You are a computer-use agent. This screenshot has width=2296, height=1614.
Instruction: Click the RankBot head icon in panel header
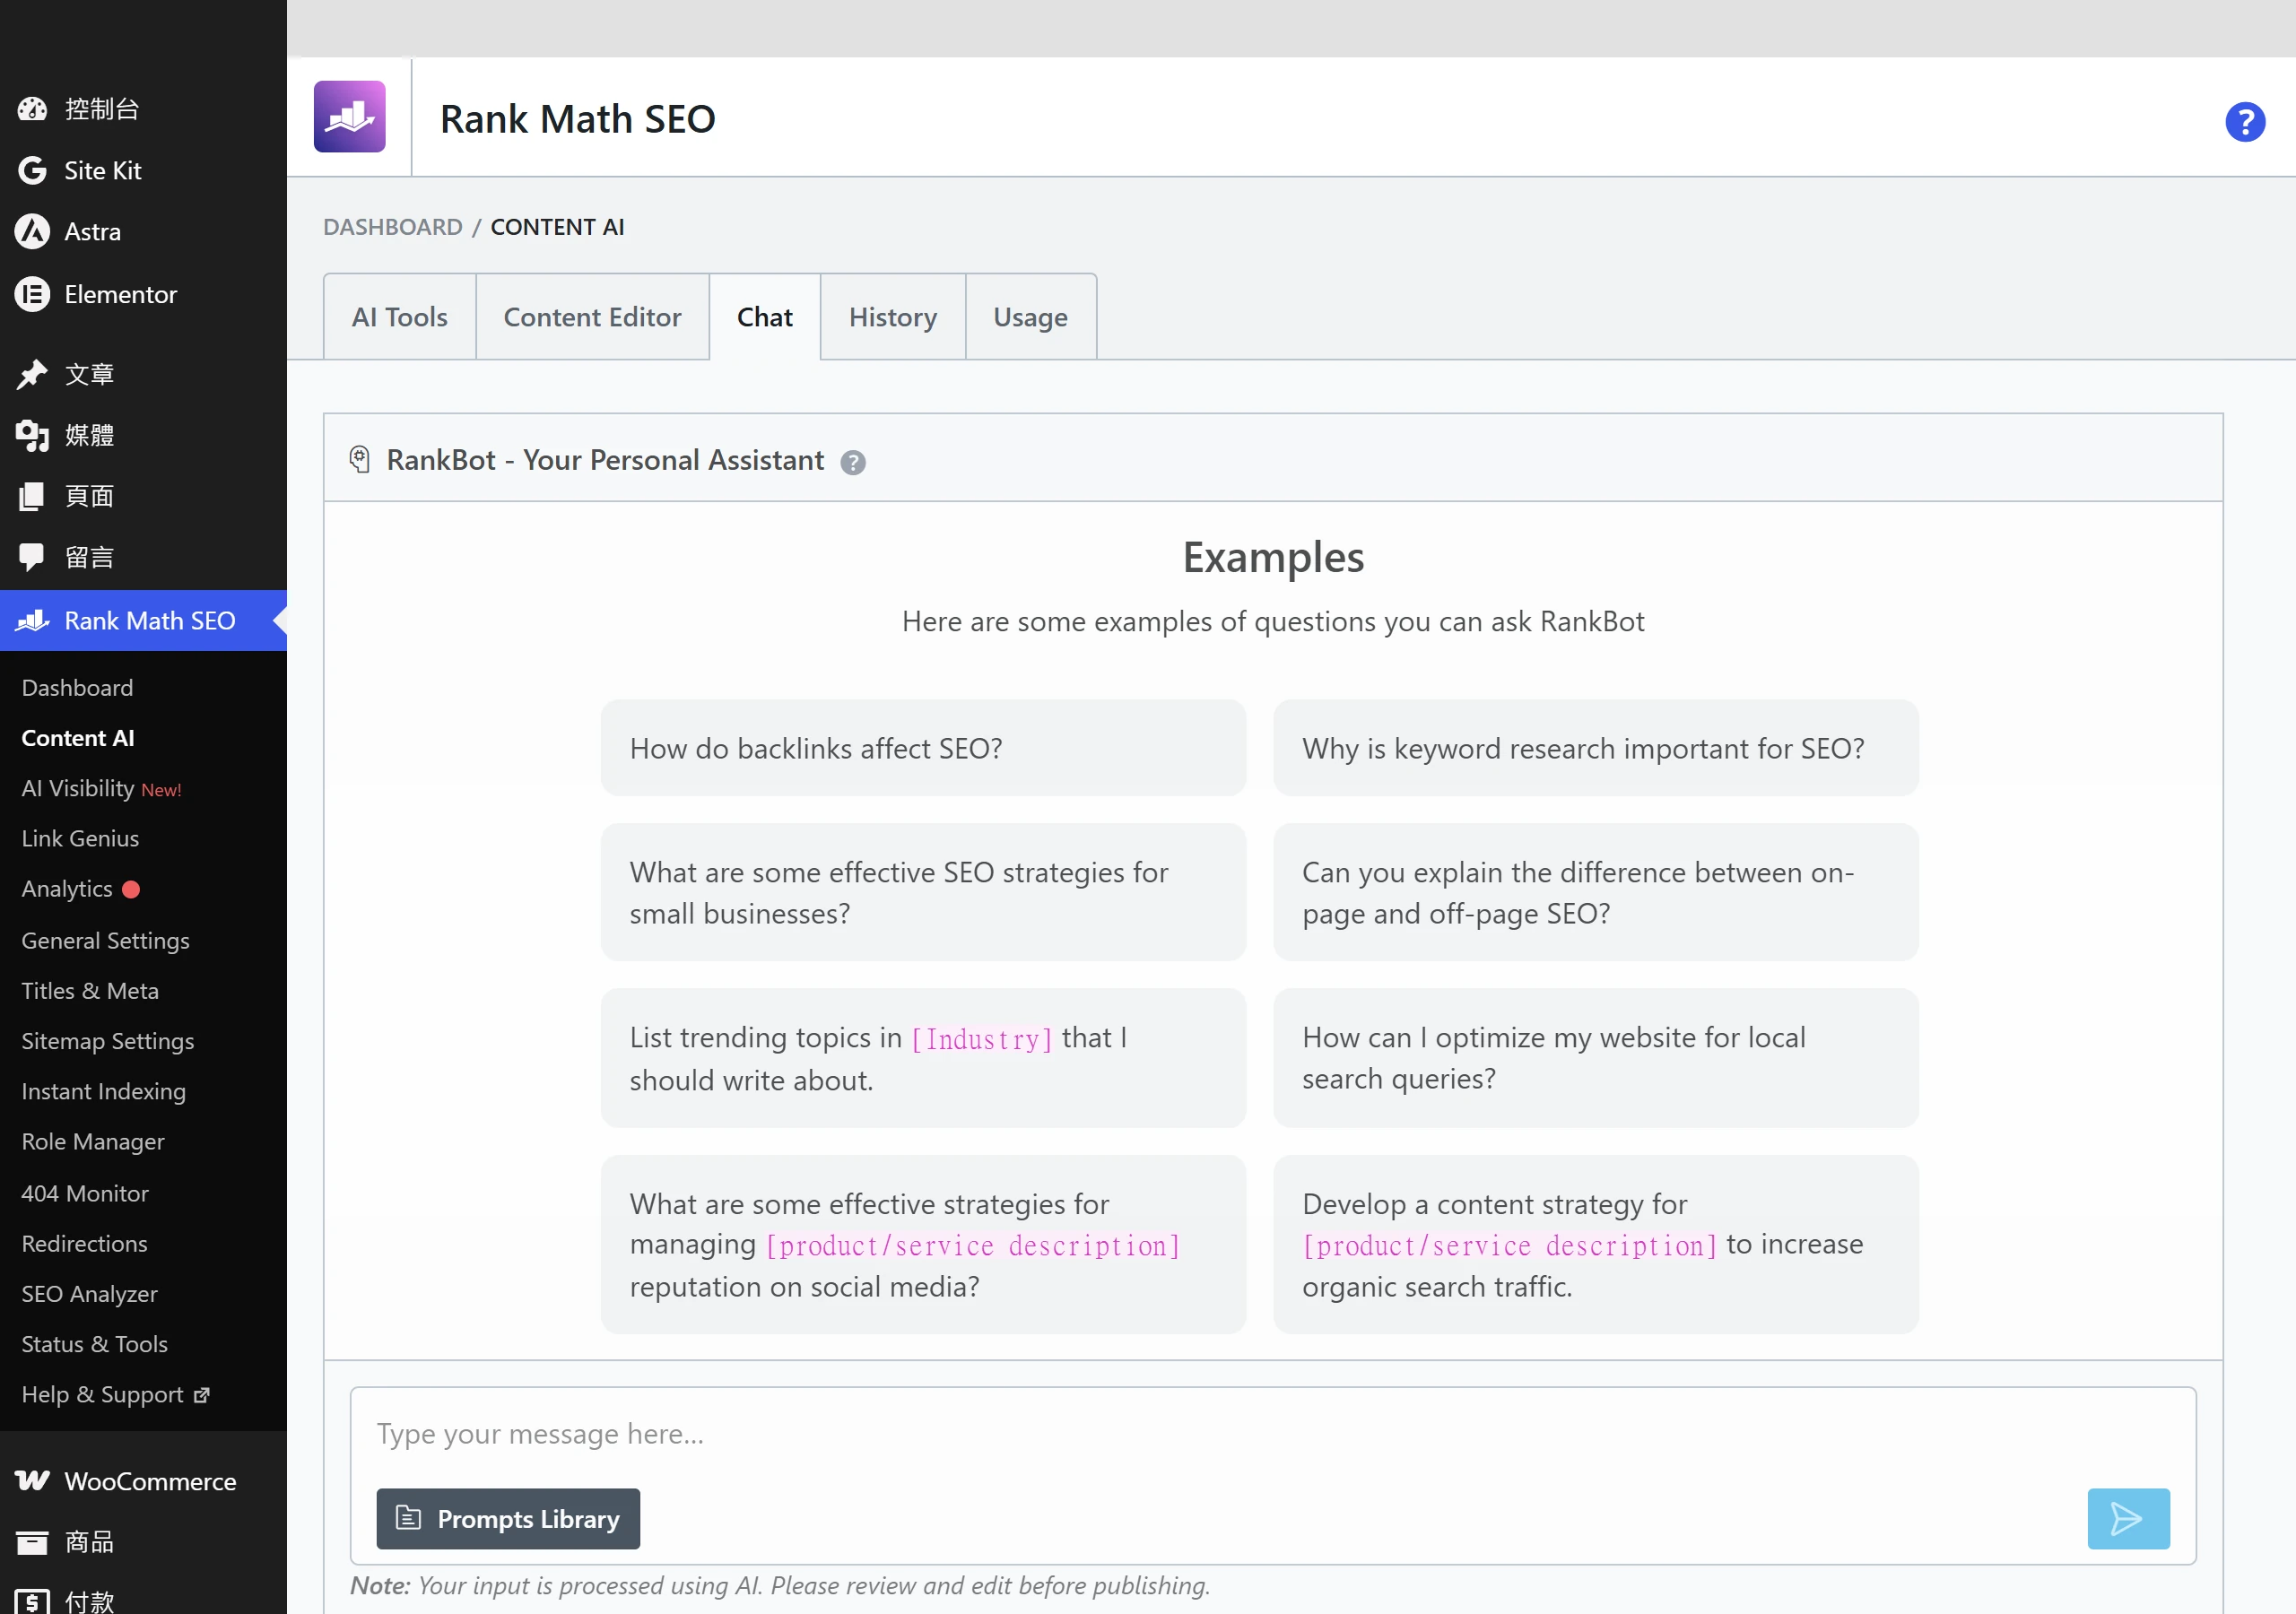pos(360,460)
